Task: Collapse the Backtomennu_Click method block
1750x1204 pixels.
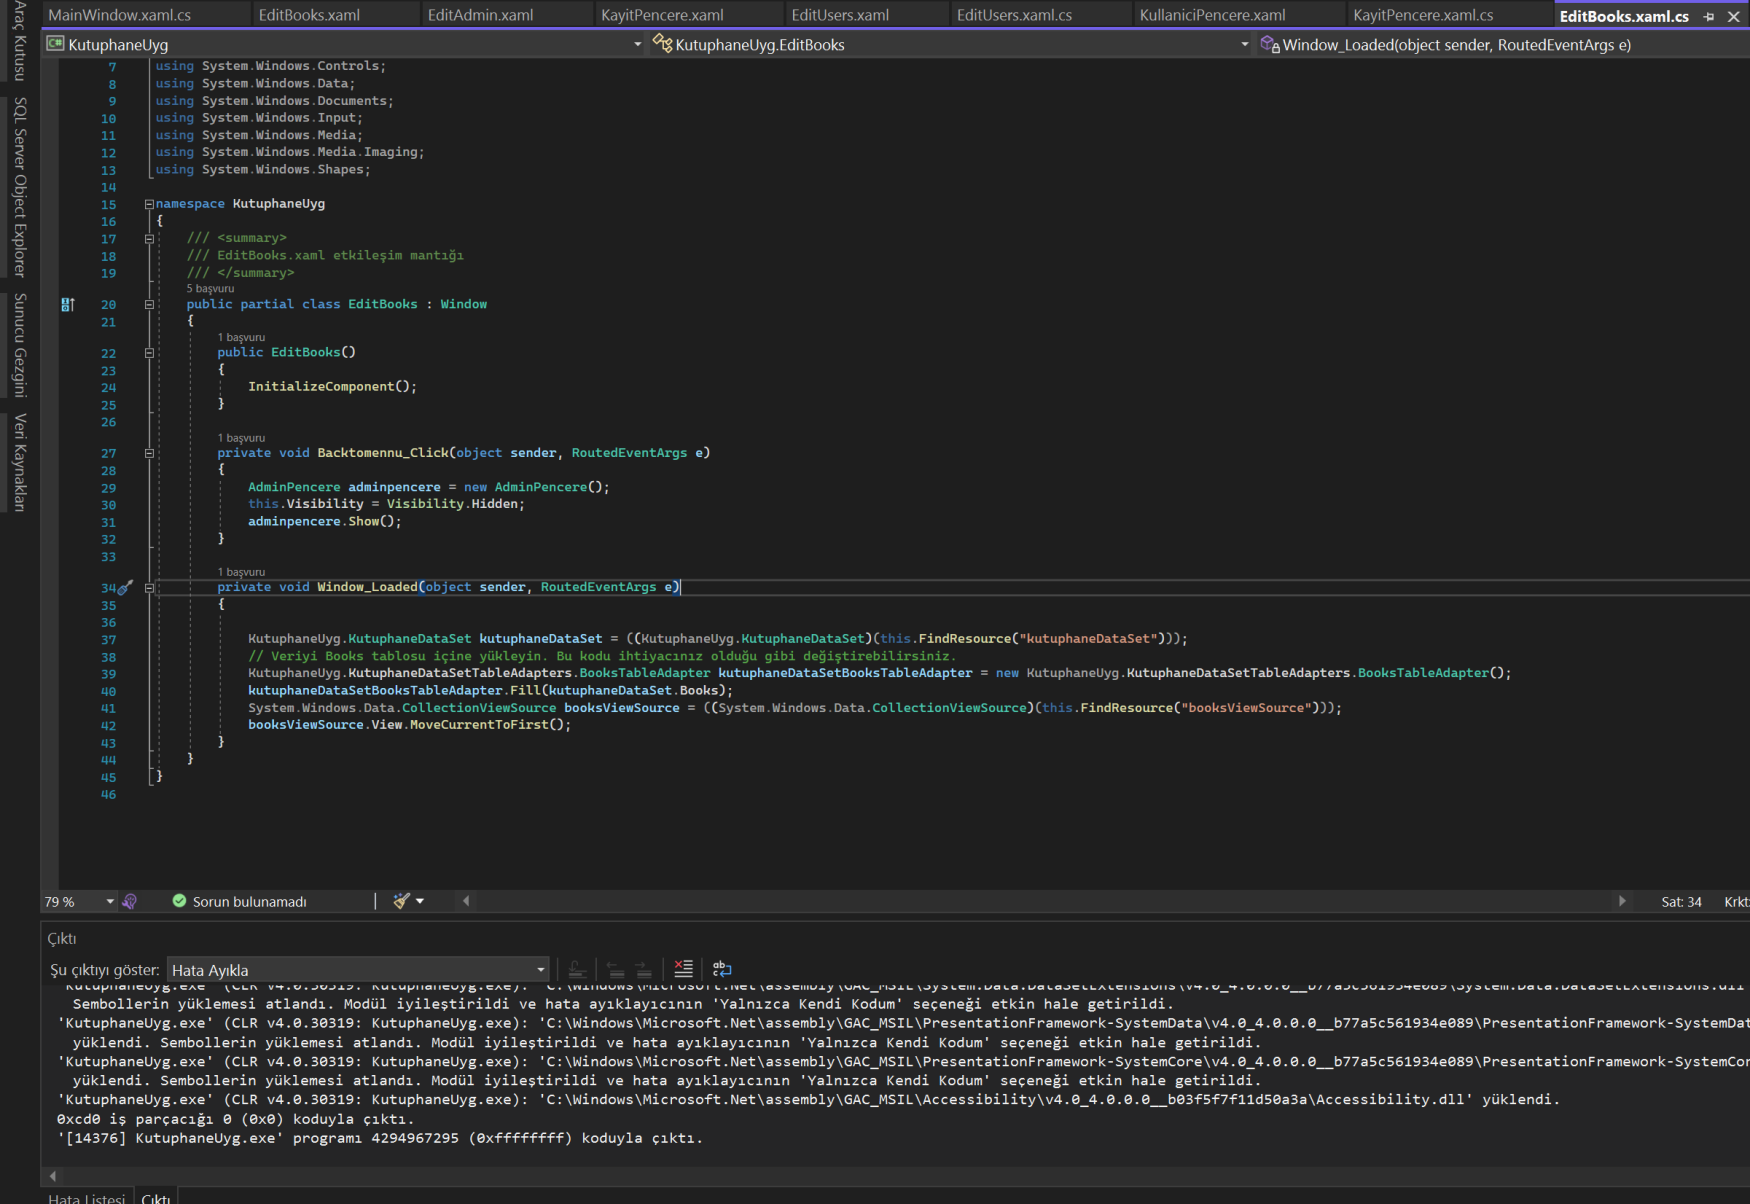Action: [x=149, y=453]
